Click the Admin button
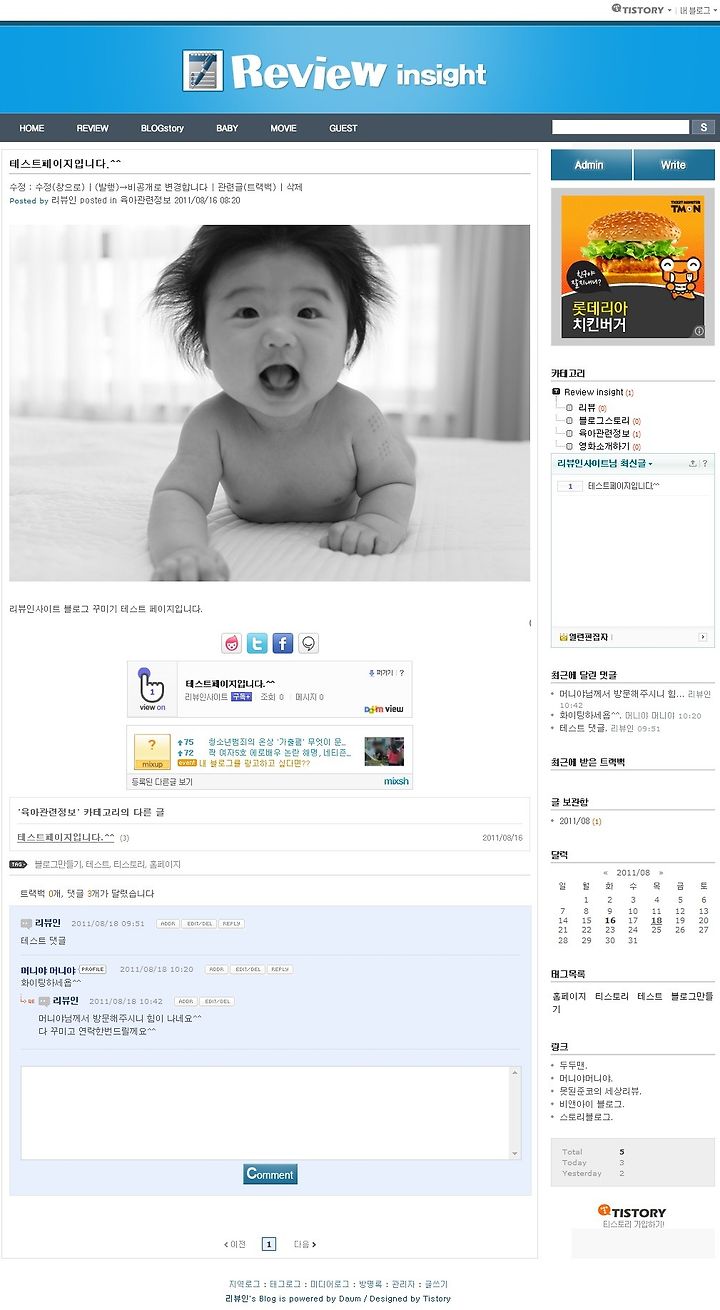This screenshot has height=1310, width=720. pos(591,165)
